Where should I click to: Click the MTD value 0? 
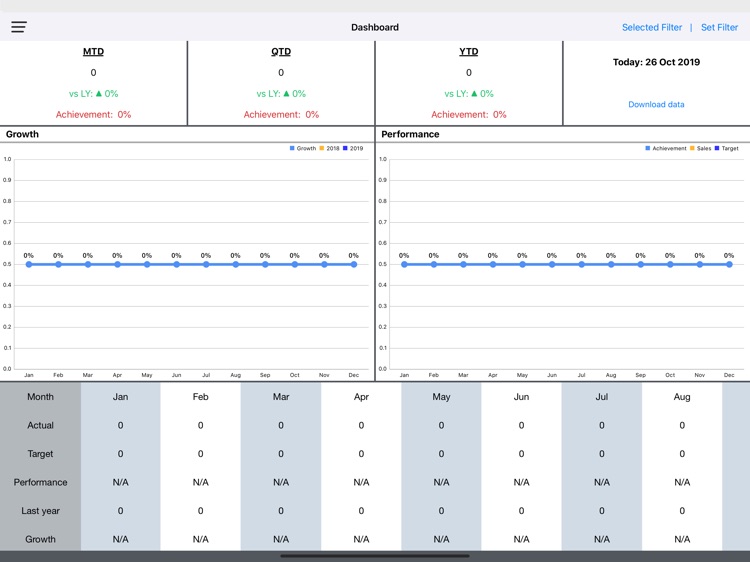point(93,73)
